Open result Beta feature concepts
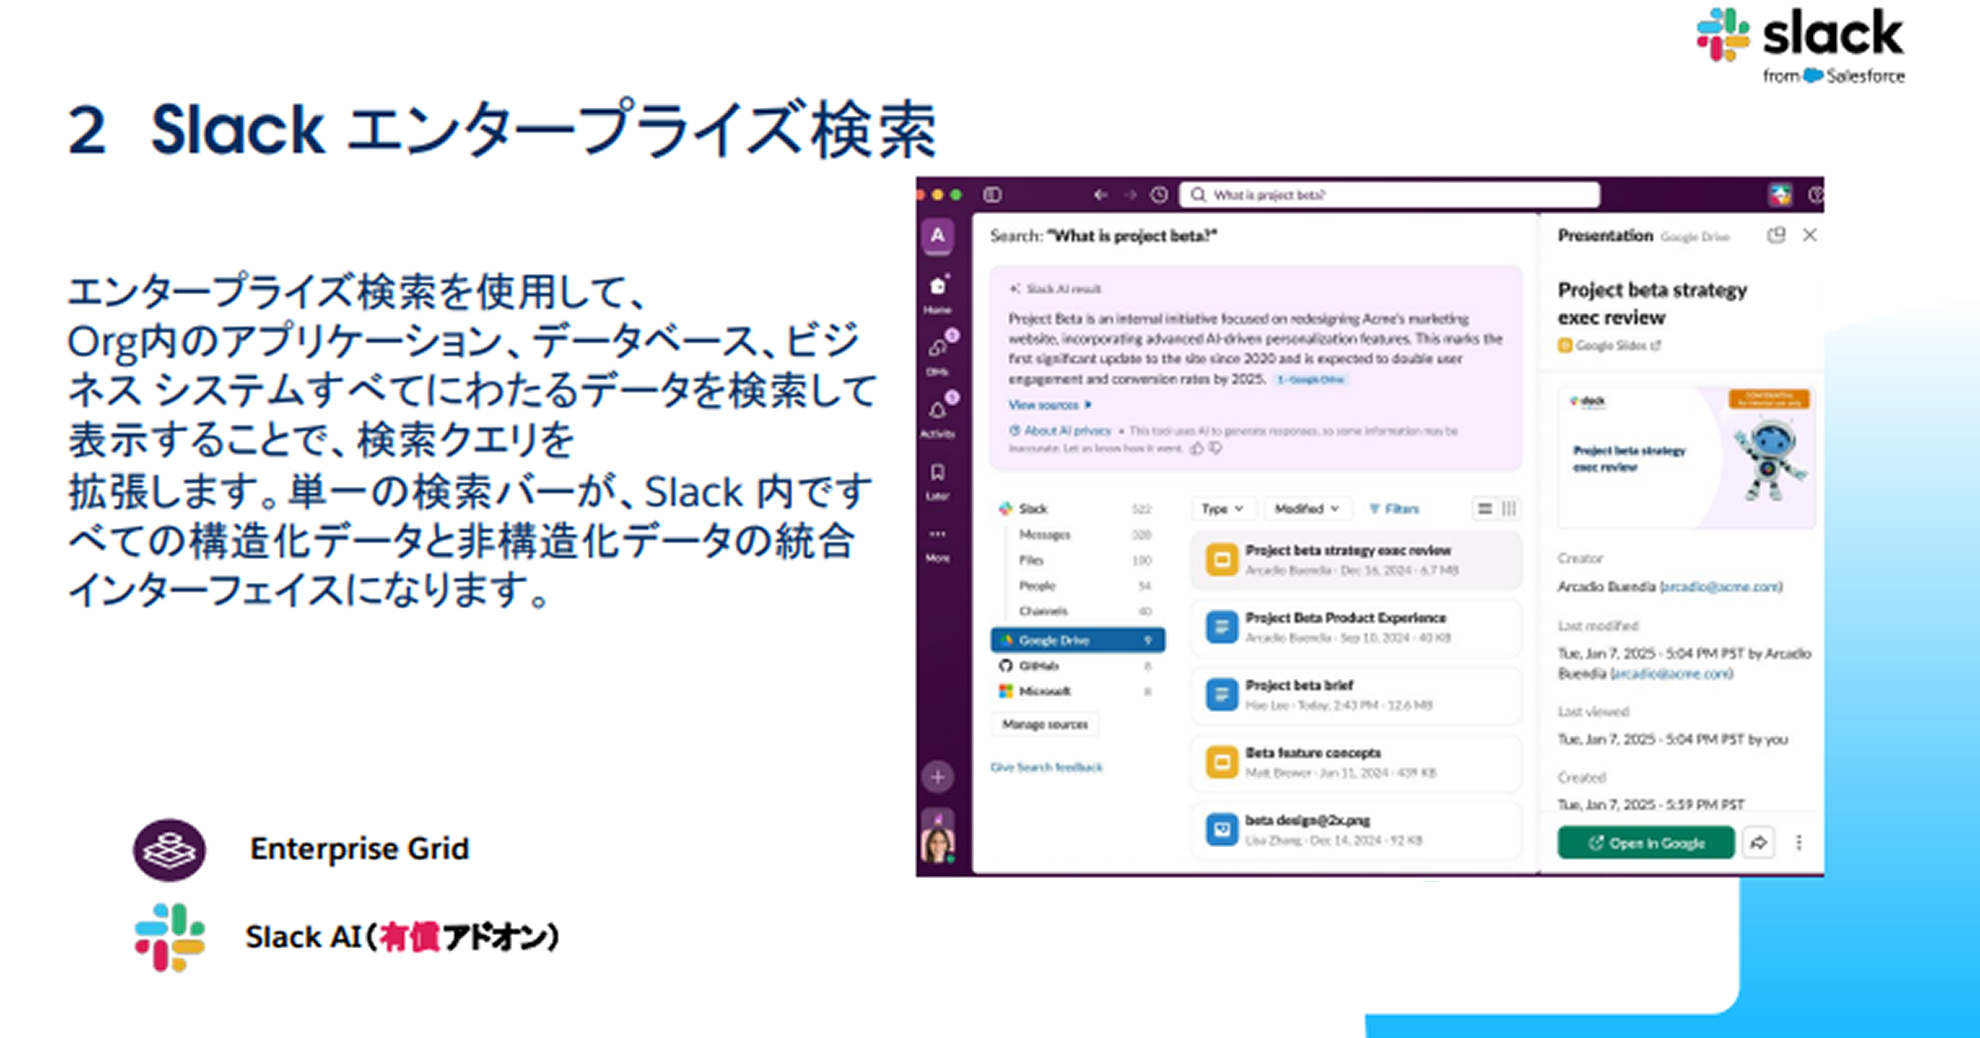Screen dimensions: 1980x1038 coord(1355,762)
